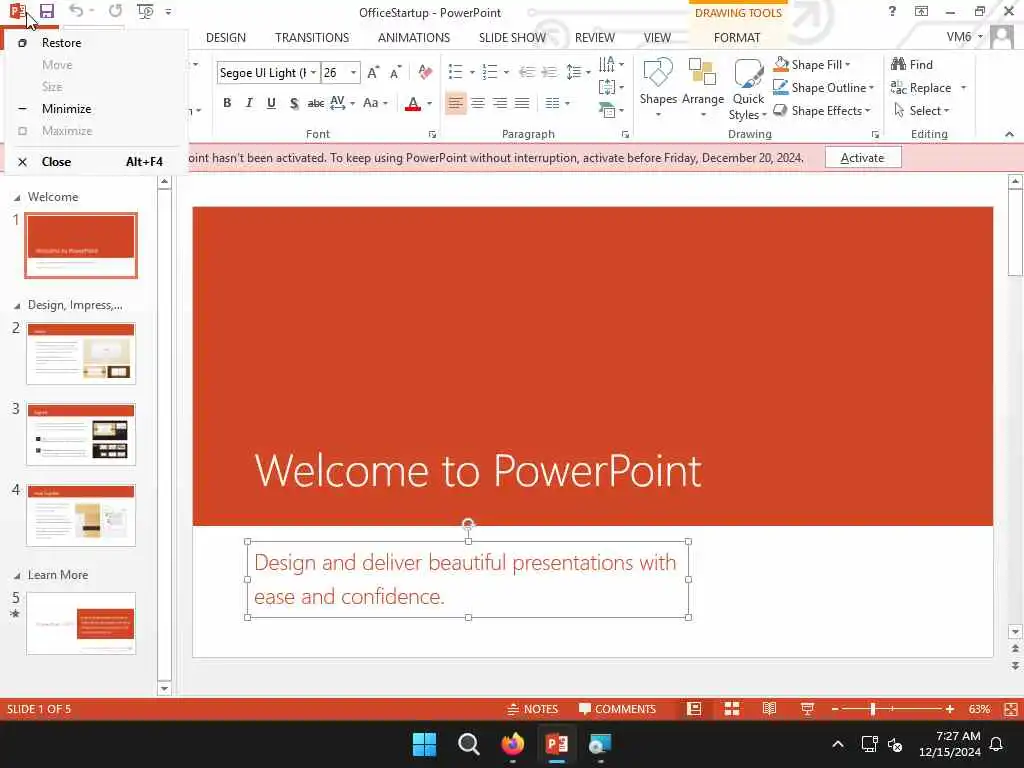Toggle Align Right paragraph button
This screenshot has width=1024, height=768.
coord(500,103)
